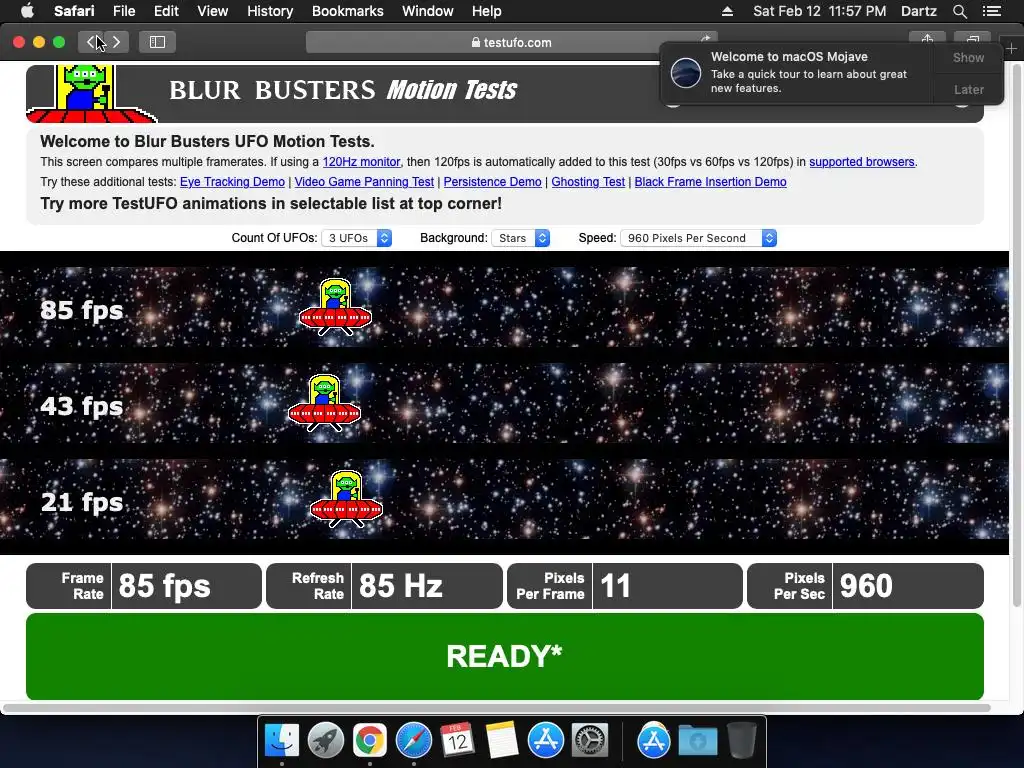The height and width of the screenshot is (768, 1024).
Task: Click the UFO in the 85 fps row
Action: 336,307
